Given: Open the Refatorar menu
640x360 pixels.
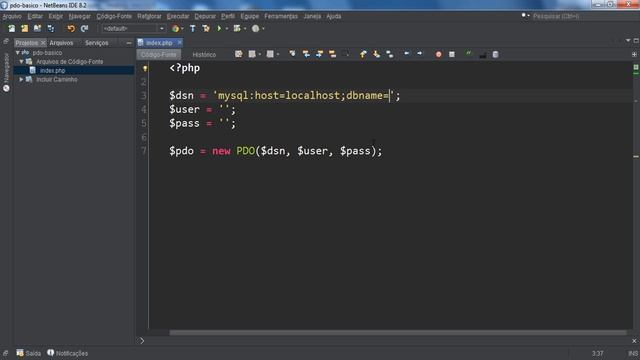Looking at the screenshot, I should 149,16.
